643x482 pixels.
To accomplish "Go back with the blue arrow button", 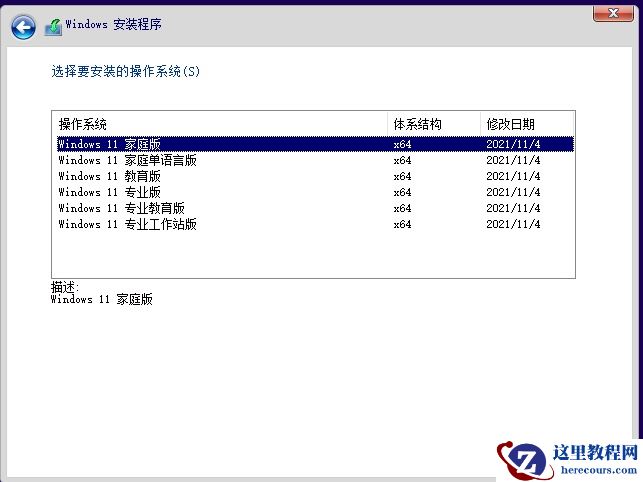I will coord(23,27).
